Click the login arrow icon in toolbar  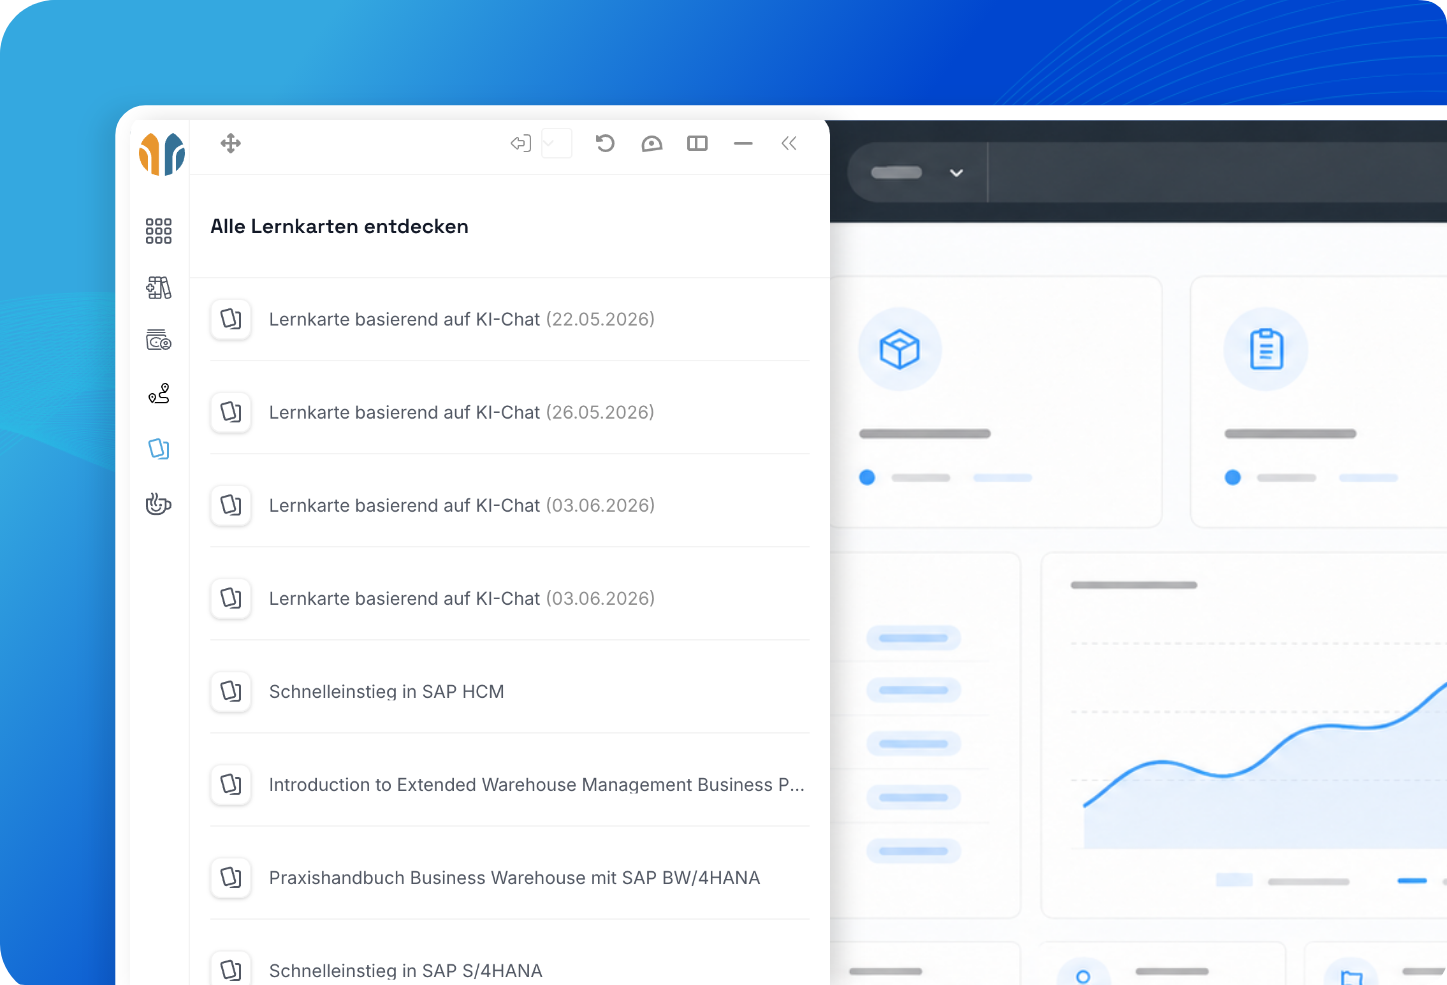coord(521,143)
